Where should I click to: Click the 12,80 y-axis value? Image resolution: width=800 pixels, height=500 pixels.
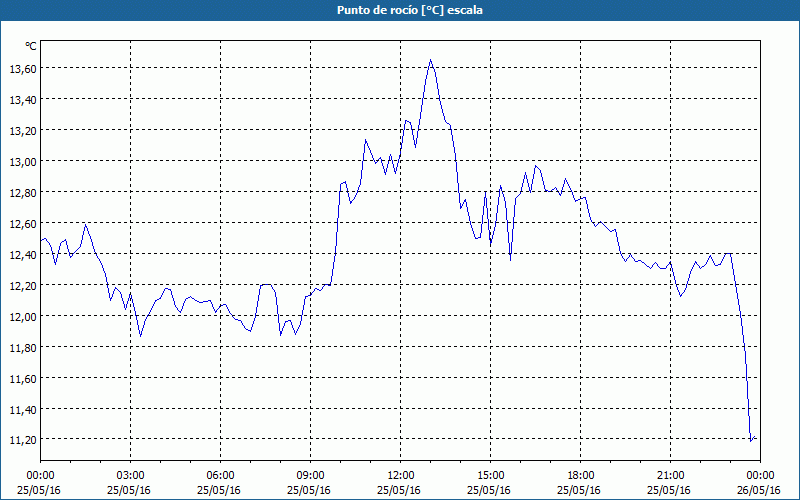(x=22, y=192)
